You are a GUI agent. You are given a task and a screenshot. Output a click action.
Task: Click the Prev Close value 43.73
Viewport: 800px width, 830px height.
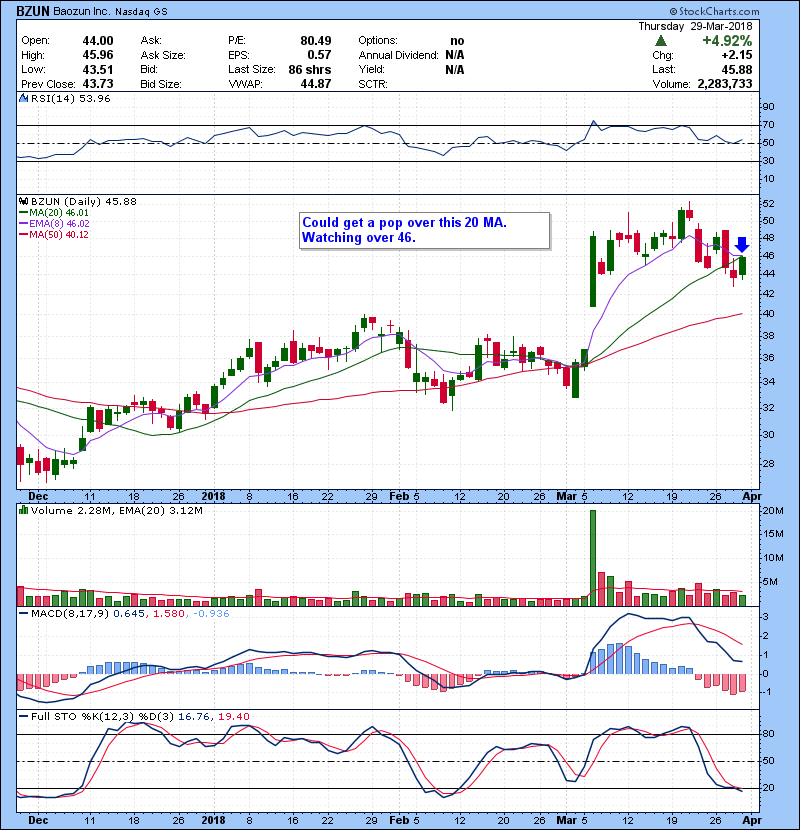98,84
